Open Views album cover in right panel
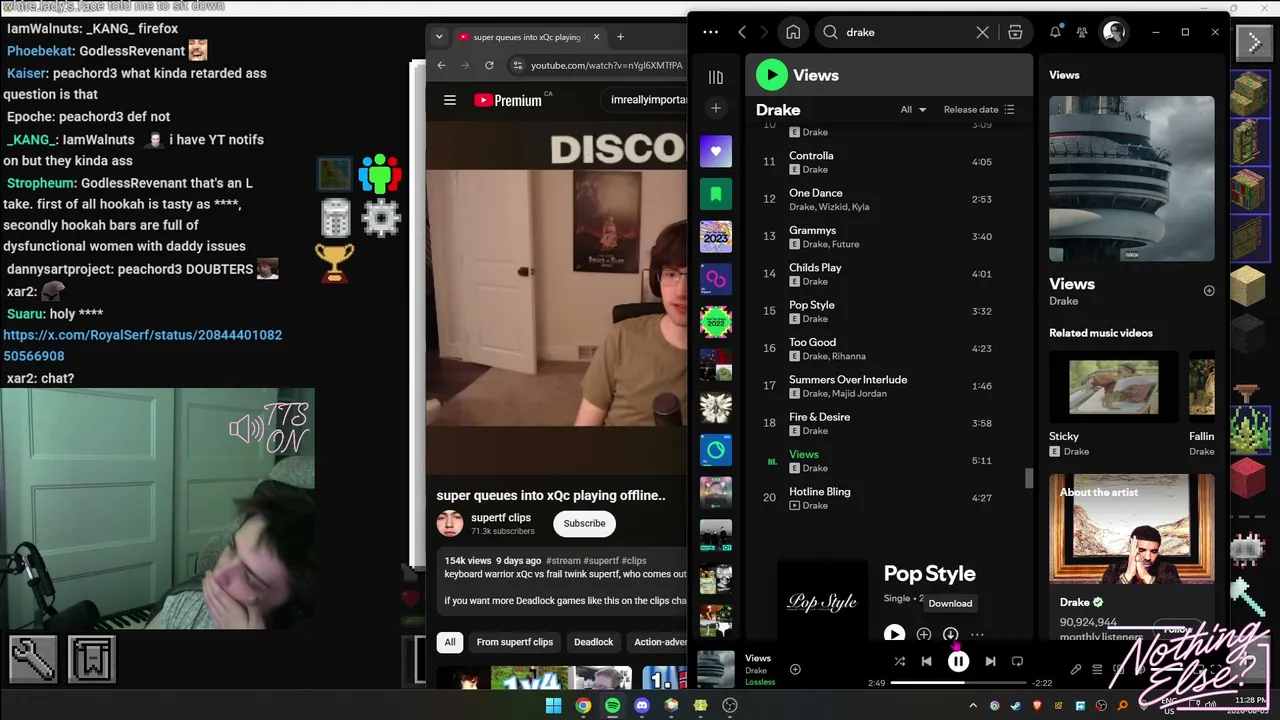Image resolution: width=1280 pixels, height=720 pixels. tap(1132, 179)
